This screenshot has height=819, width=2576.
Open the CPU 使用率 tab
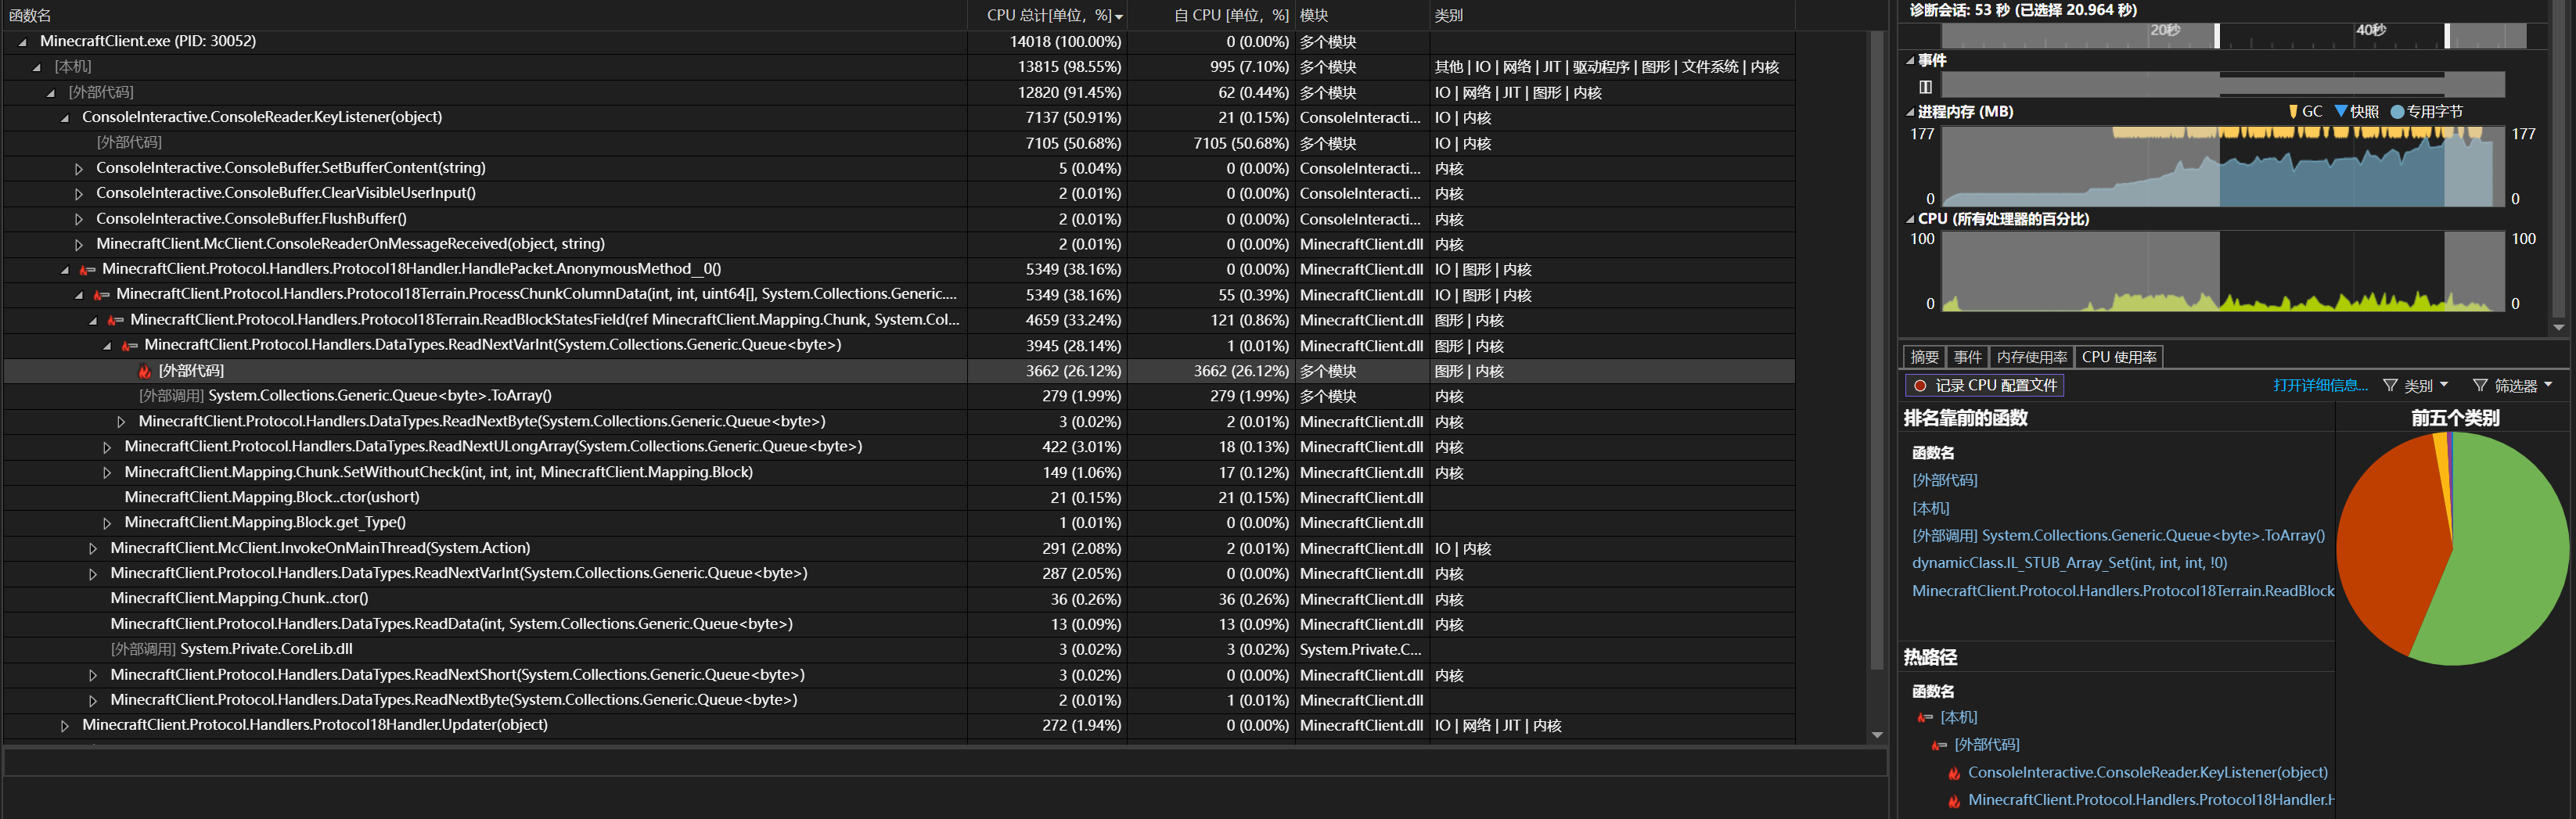tap(2119, 357)
